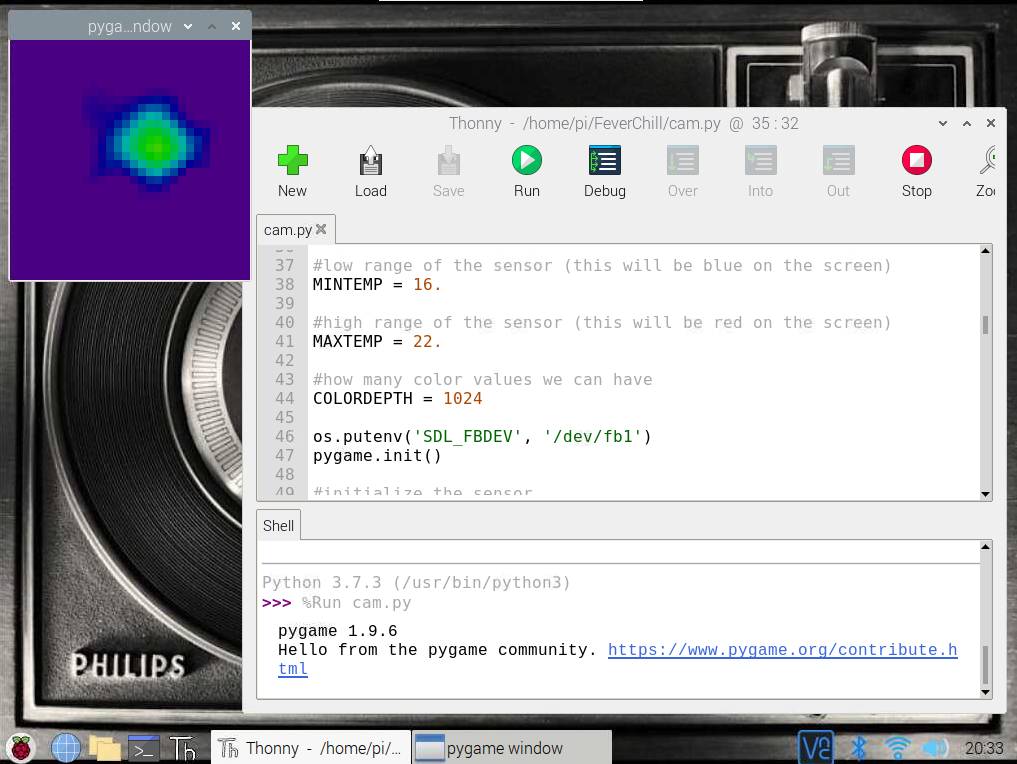Select the step Over icon
Screen dimensions: 1017x764
point(682,160)
